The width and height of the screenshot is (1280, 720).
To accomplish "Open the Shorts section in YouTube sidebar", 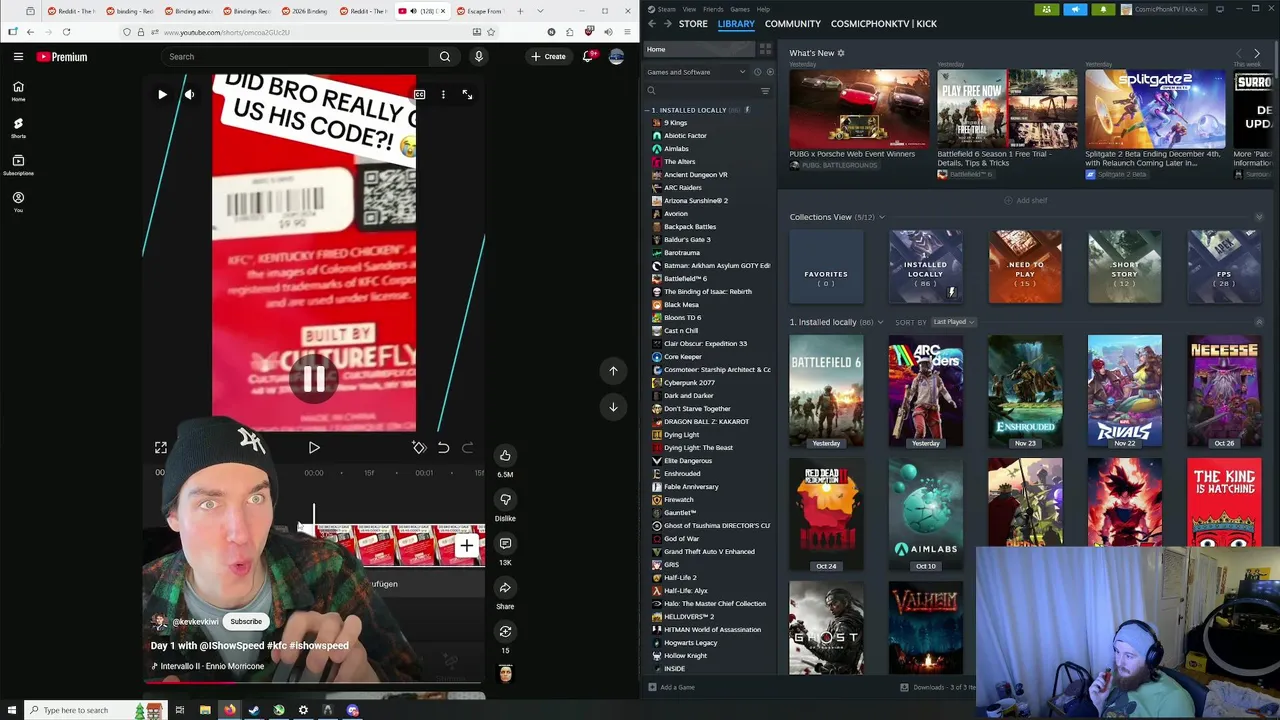I will [x=18, y=127].
